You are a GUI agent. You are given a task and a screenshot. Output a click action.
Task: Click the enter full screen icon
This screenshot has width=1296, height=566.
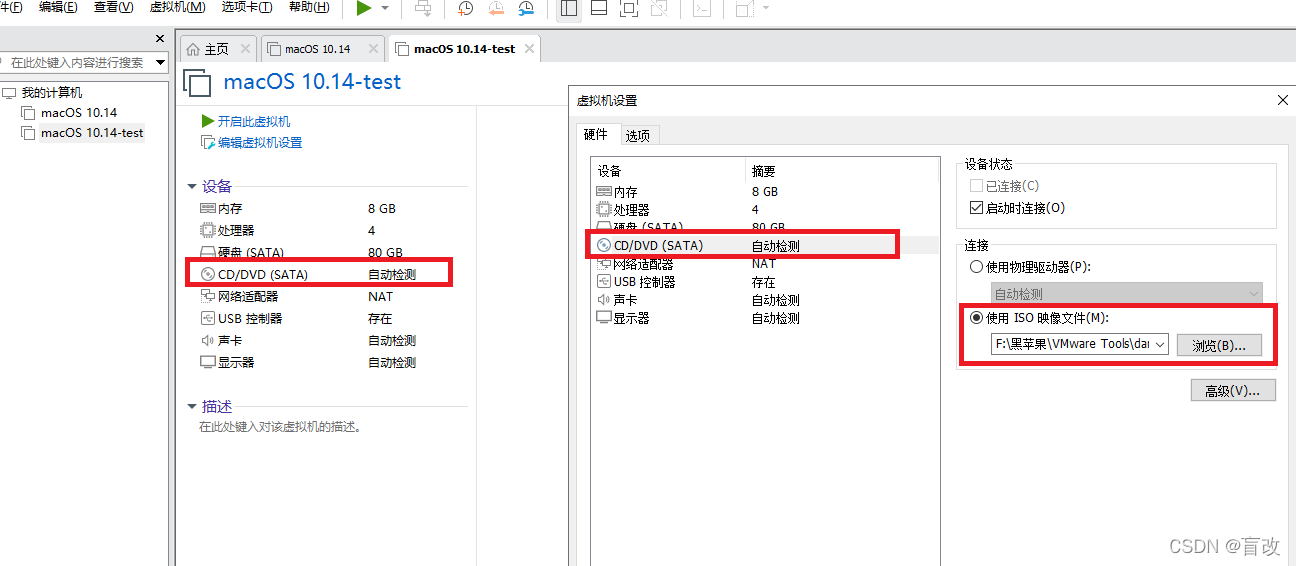628,8
